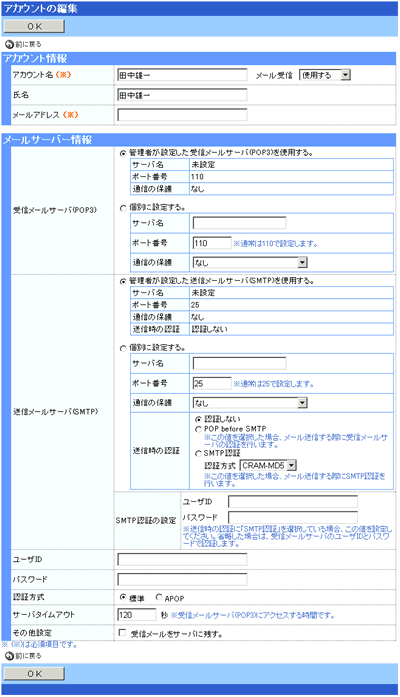
Task: Click the ※通常は110で設定します hint text
Action: pyautogui.click(x=276, y=244)
